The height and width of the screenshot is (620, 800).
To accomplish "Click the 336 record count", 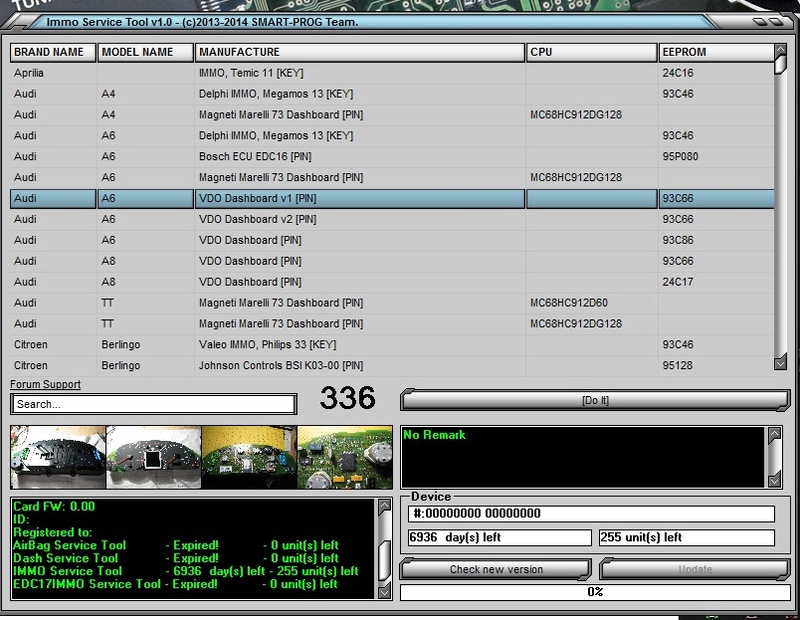I will point(347,398).
